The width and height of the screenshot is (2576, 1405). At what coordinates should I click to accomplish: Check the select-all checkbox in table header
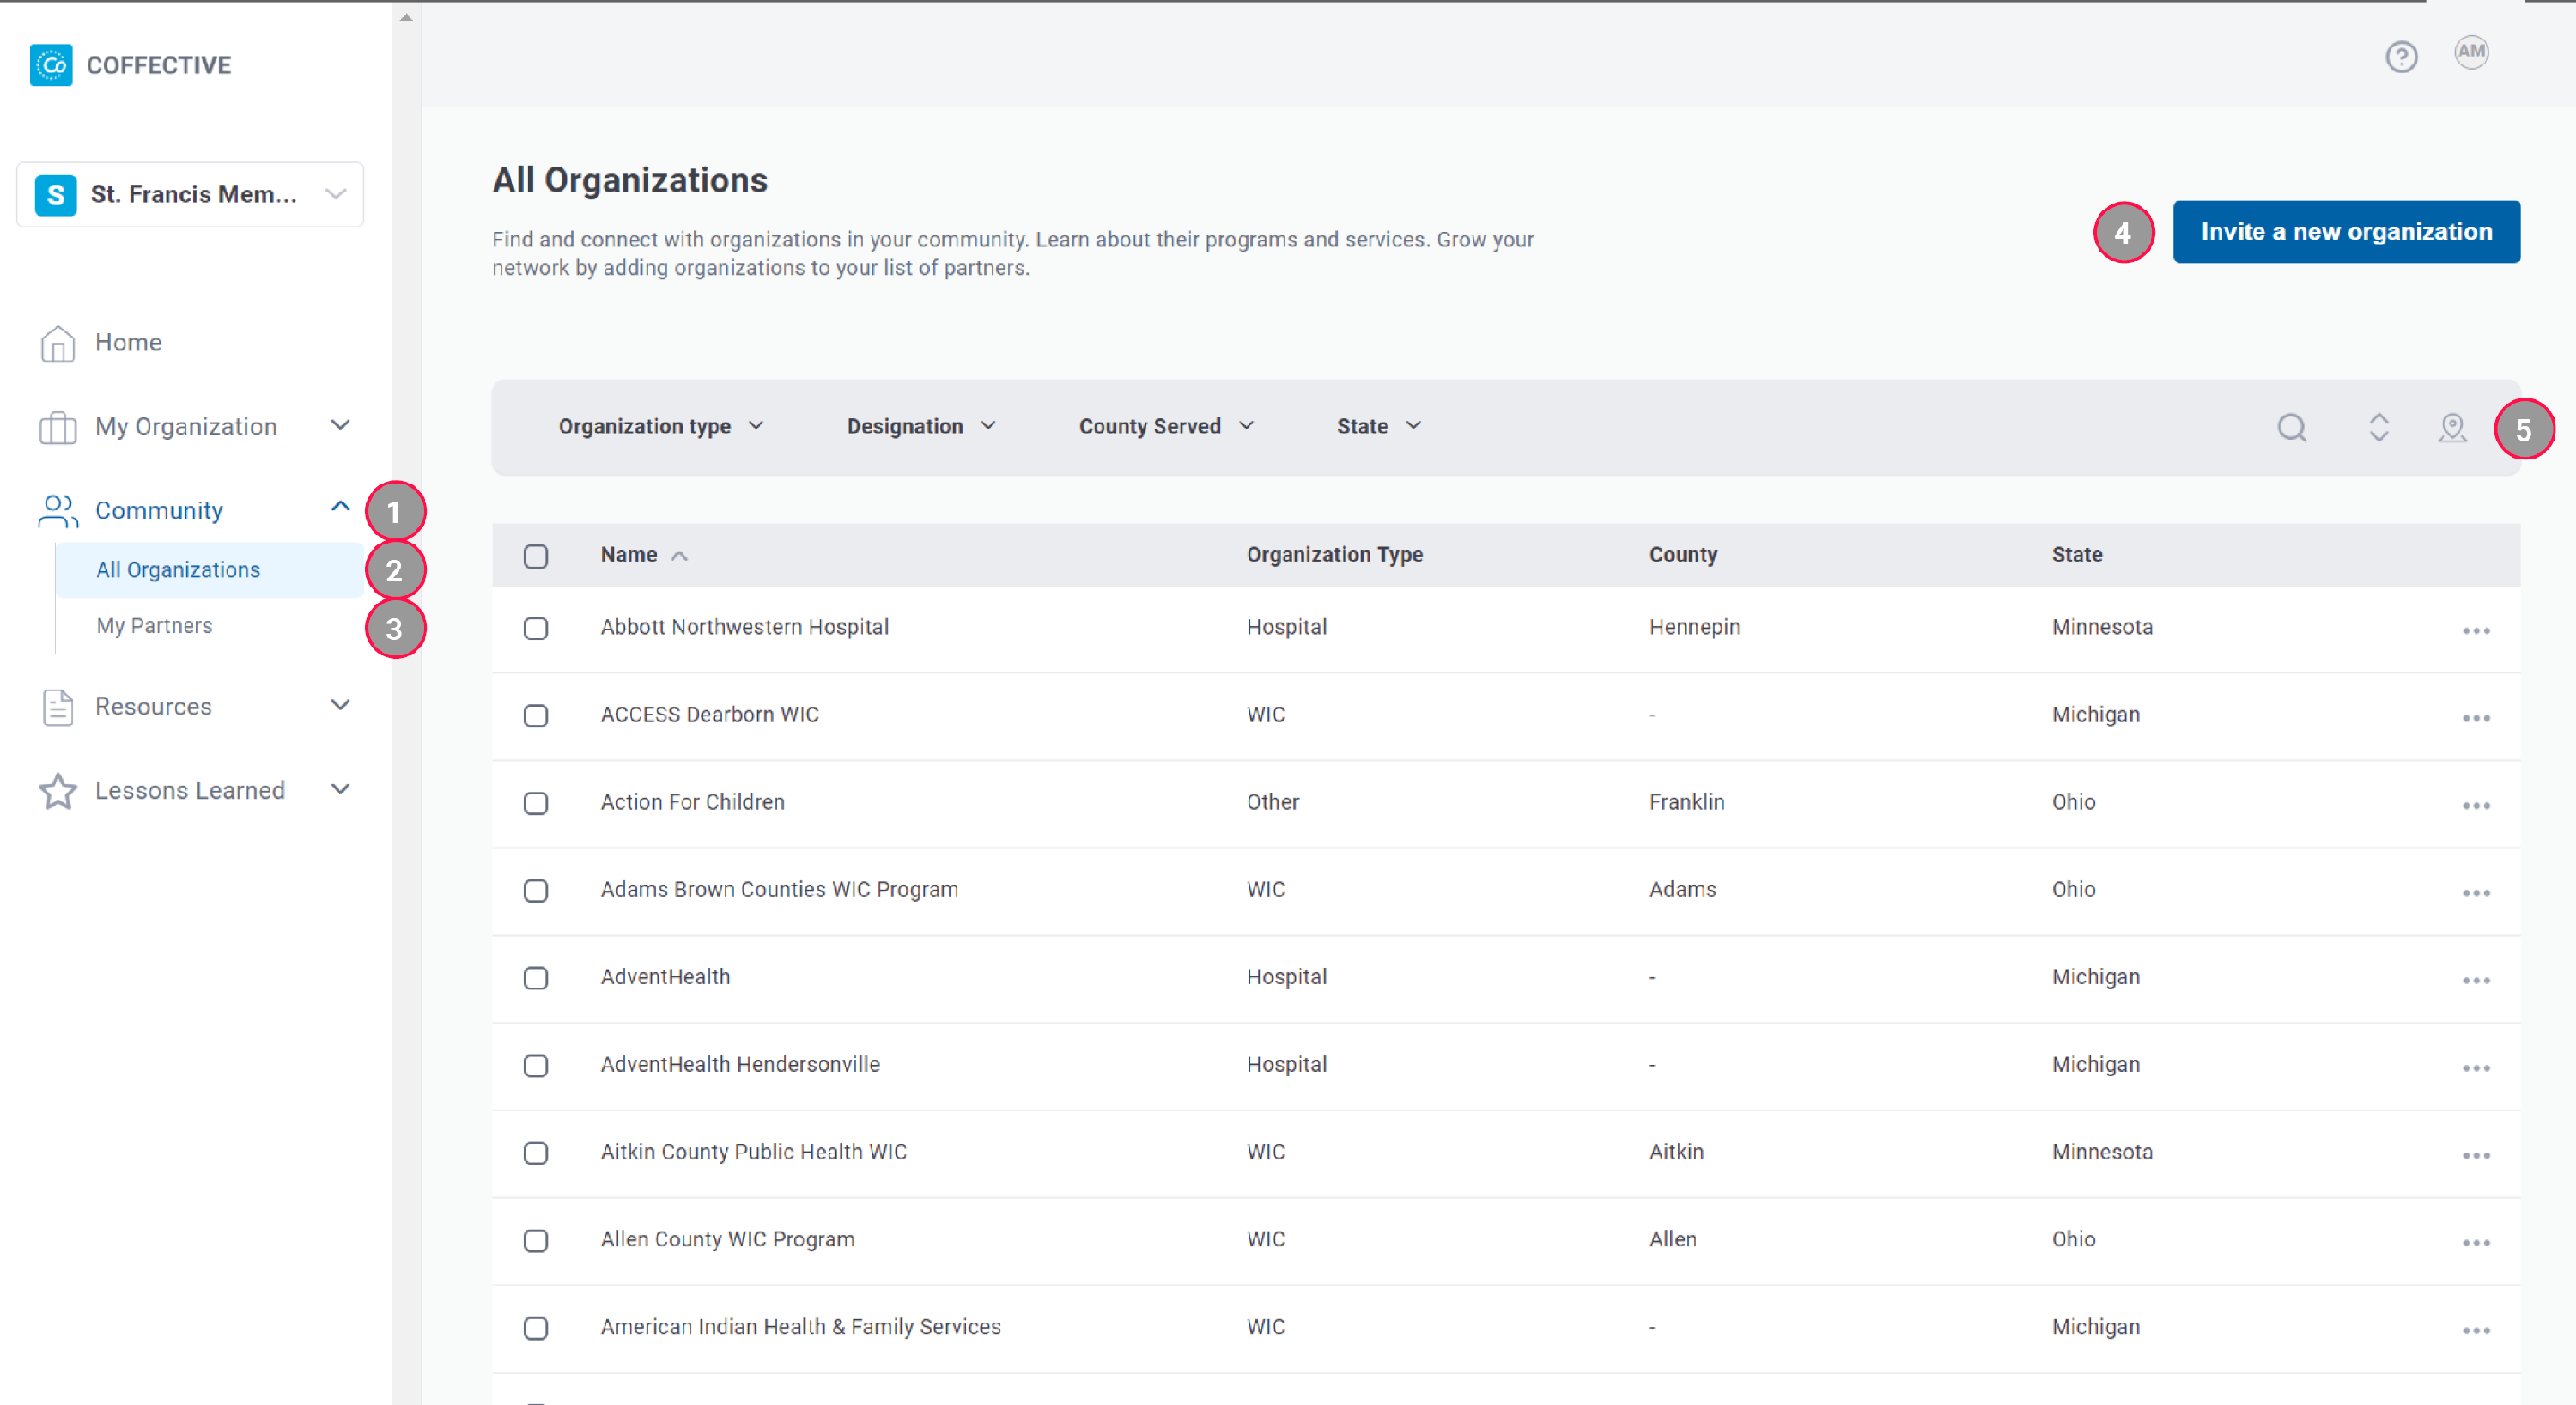click(x=536, y=556)
